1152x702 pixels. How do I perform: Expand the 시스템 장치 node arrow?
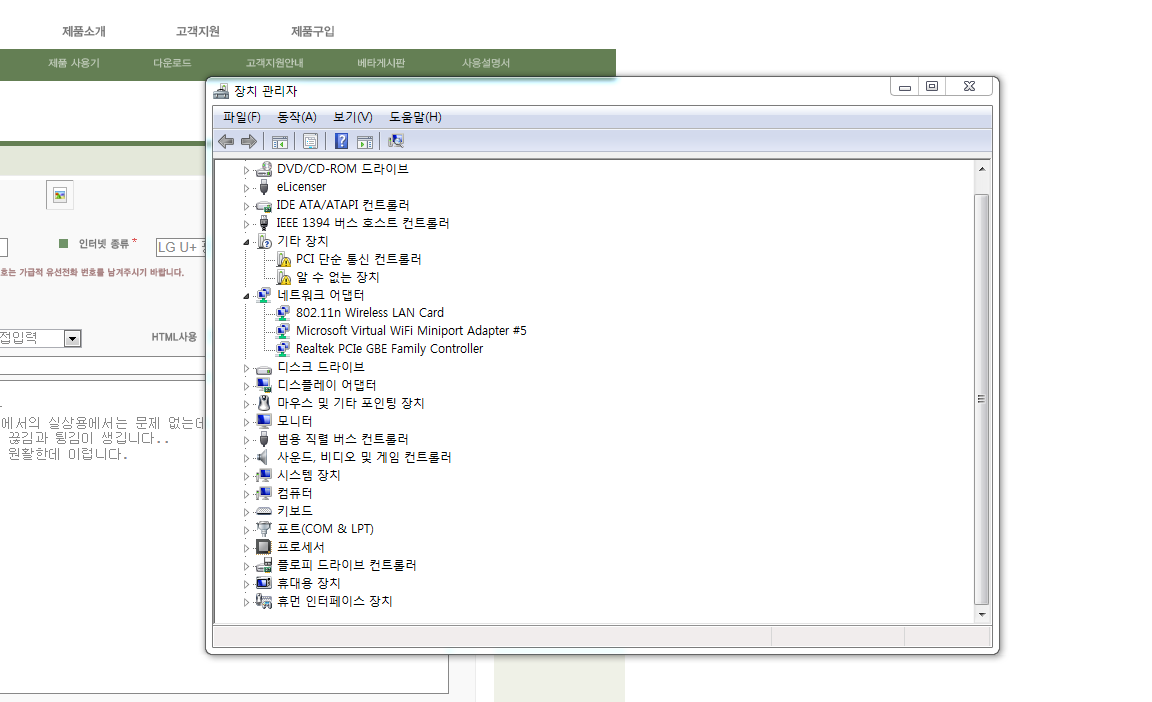click(246, 476)
